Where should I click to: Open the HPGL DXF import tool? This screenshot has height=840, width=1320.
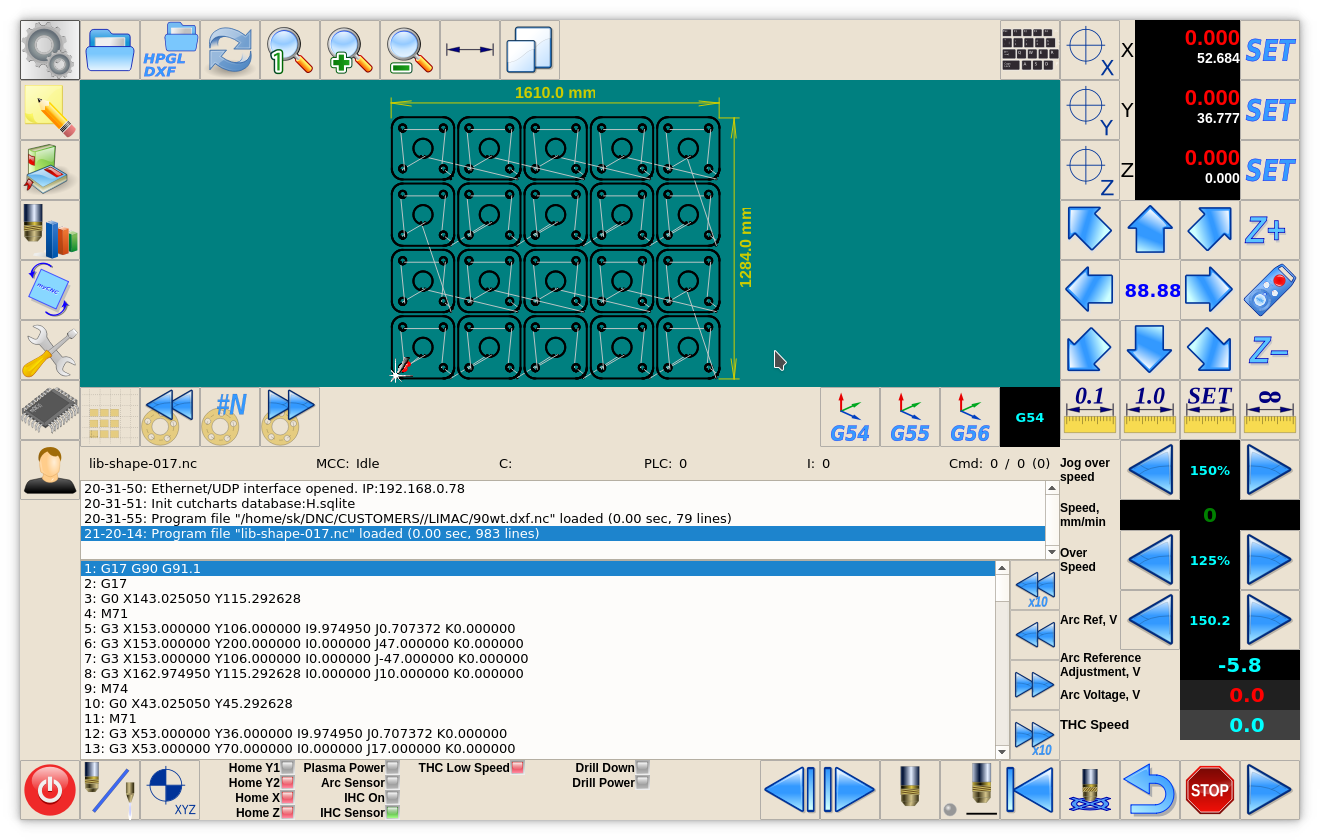(169, 50)
